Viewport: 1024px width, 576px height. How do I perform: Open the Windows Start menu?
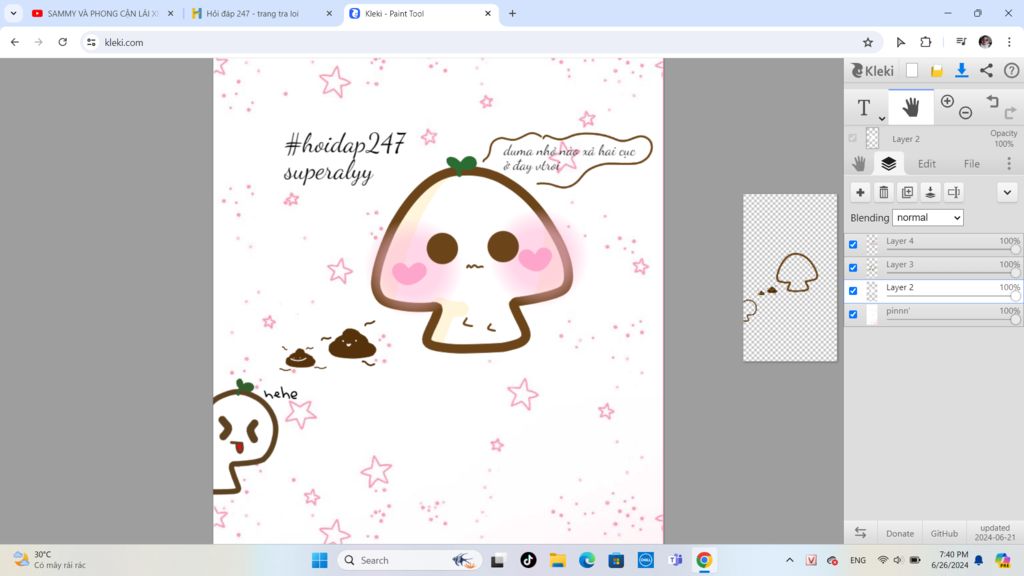point(319,560)
